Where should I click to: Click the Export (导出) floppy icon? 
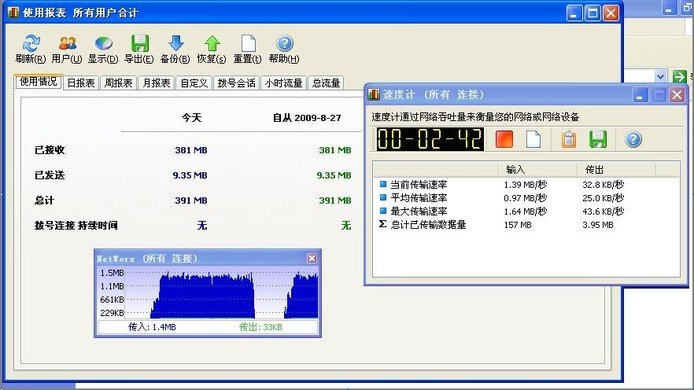[x=139, y=43]
